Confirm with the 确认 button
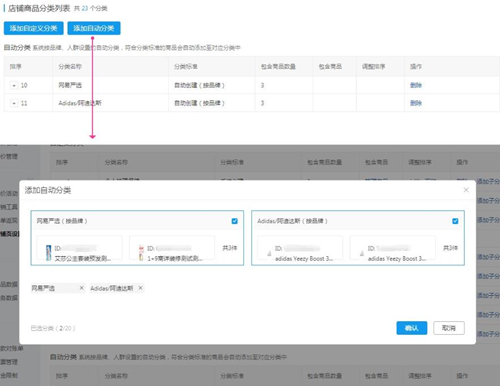The height and width of the screenshot is (386, 500). (412, 328)
